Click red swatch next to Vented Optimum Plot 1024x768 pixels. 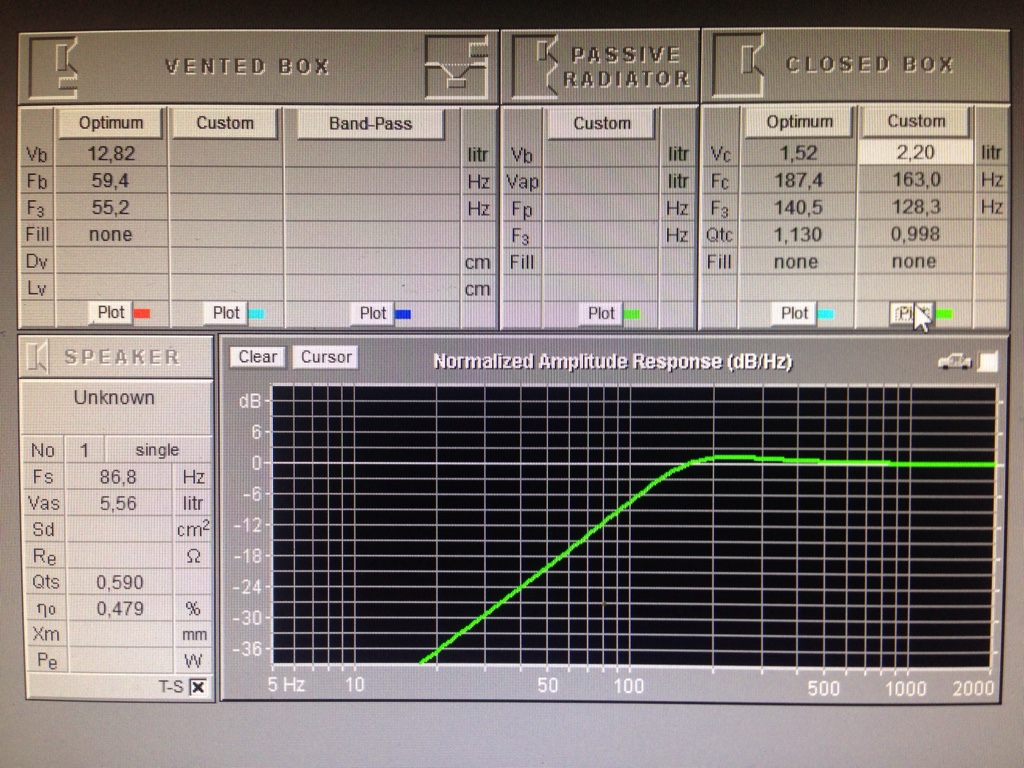(142, 313)
